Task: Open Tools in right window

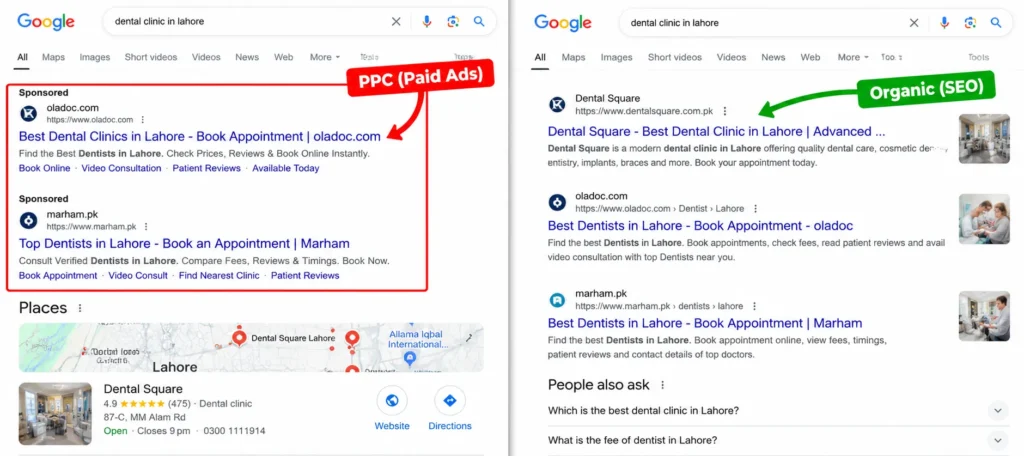Action: [978, 57]
